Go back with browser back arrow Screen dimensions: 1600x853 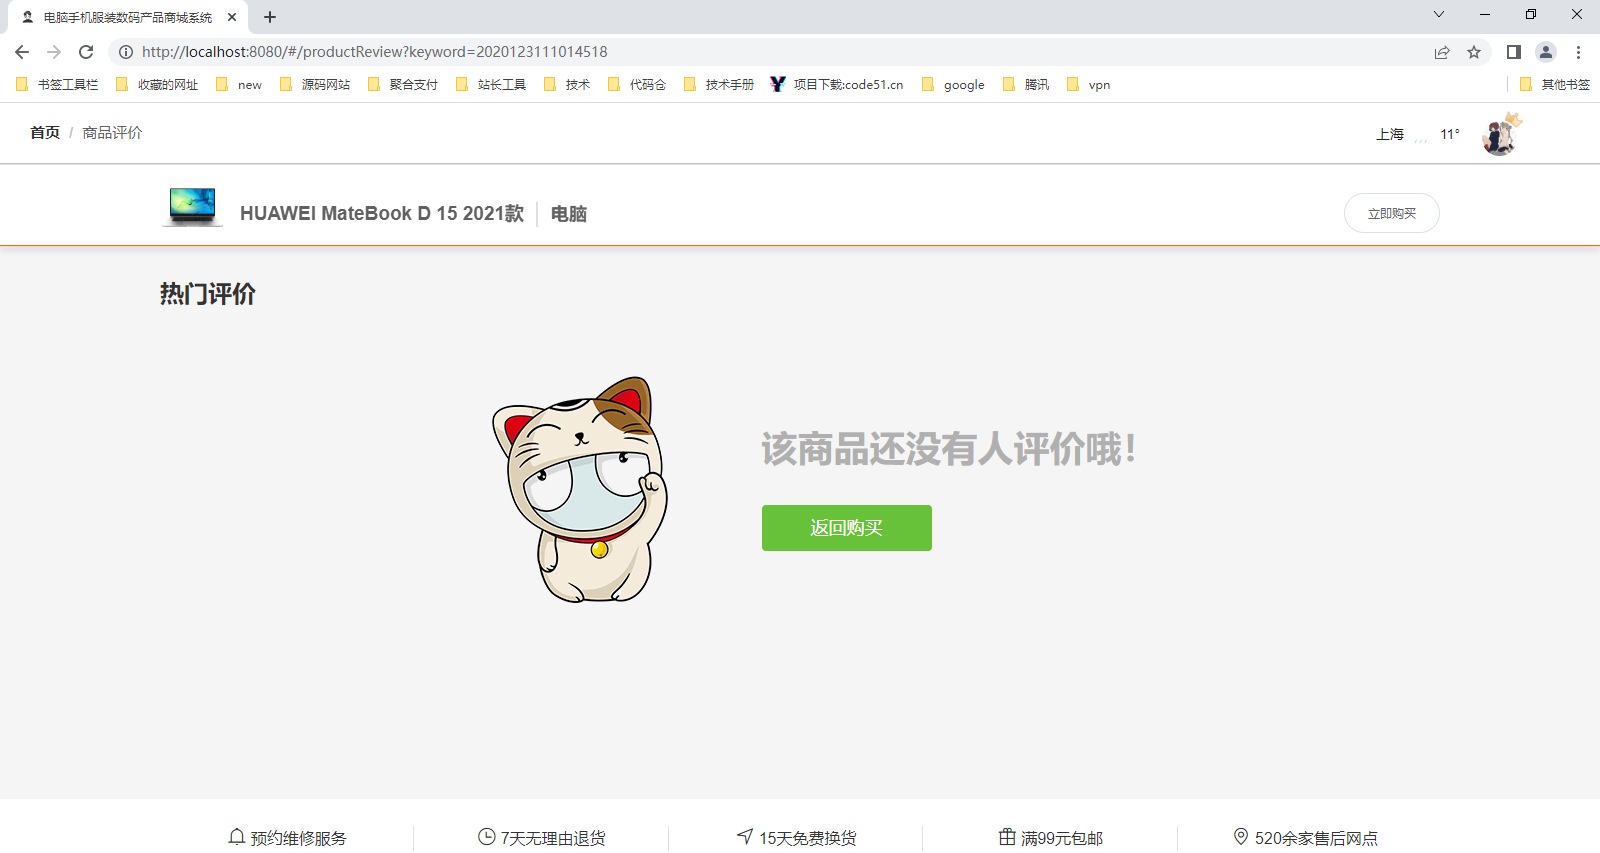22,52
